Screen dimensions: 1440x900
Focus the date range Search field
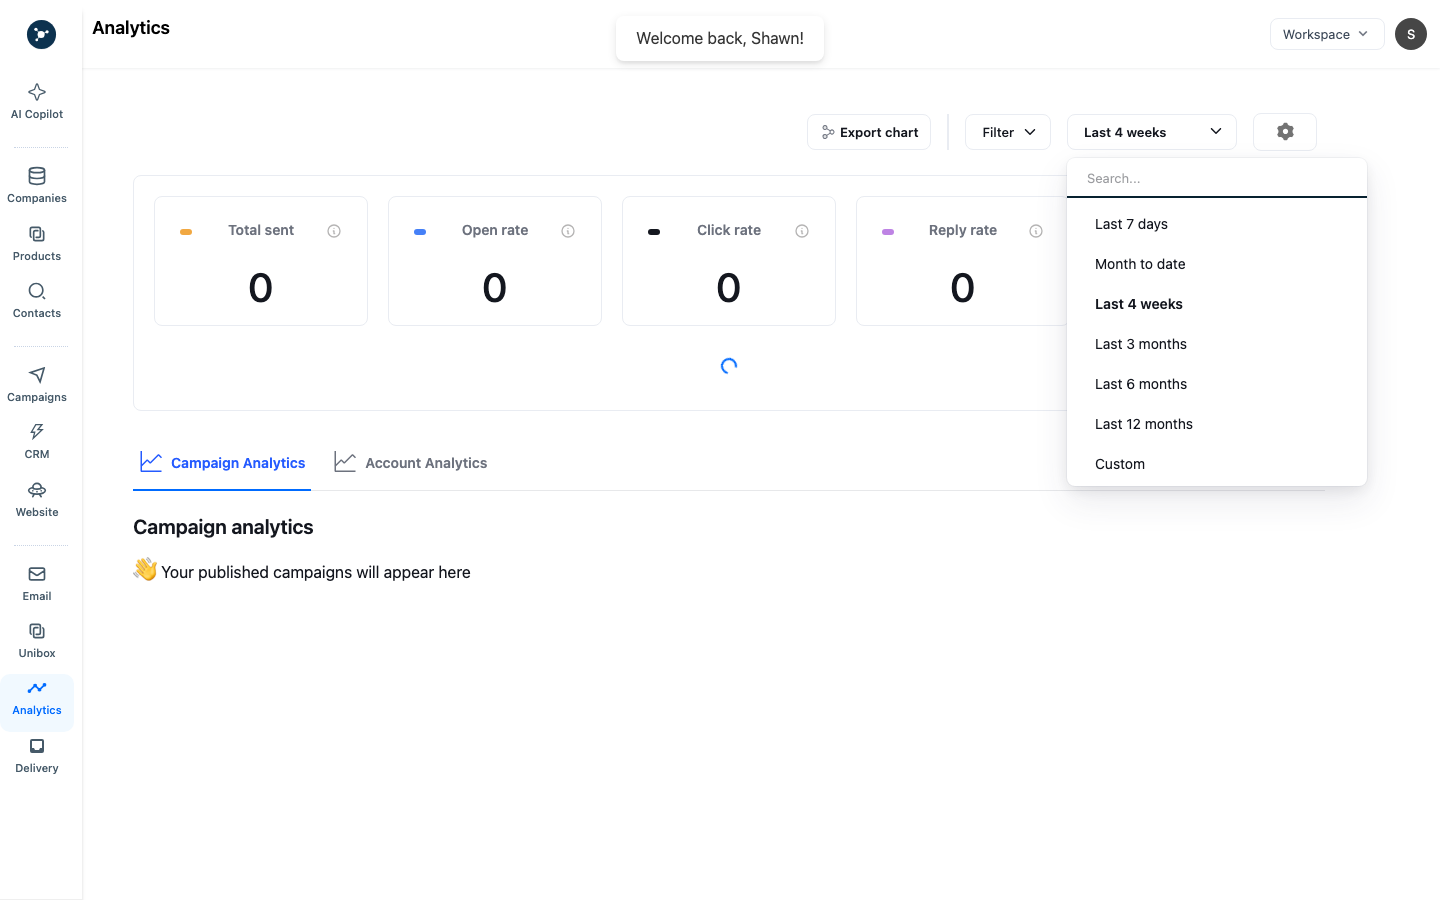pyautogui.click(x=1217, y=178)
